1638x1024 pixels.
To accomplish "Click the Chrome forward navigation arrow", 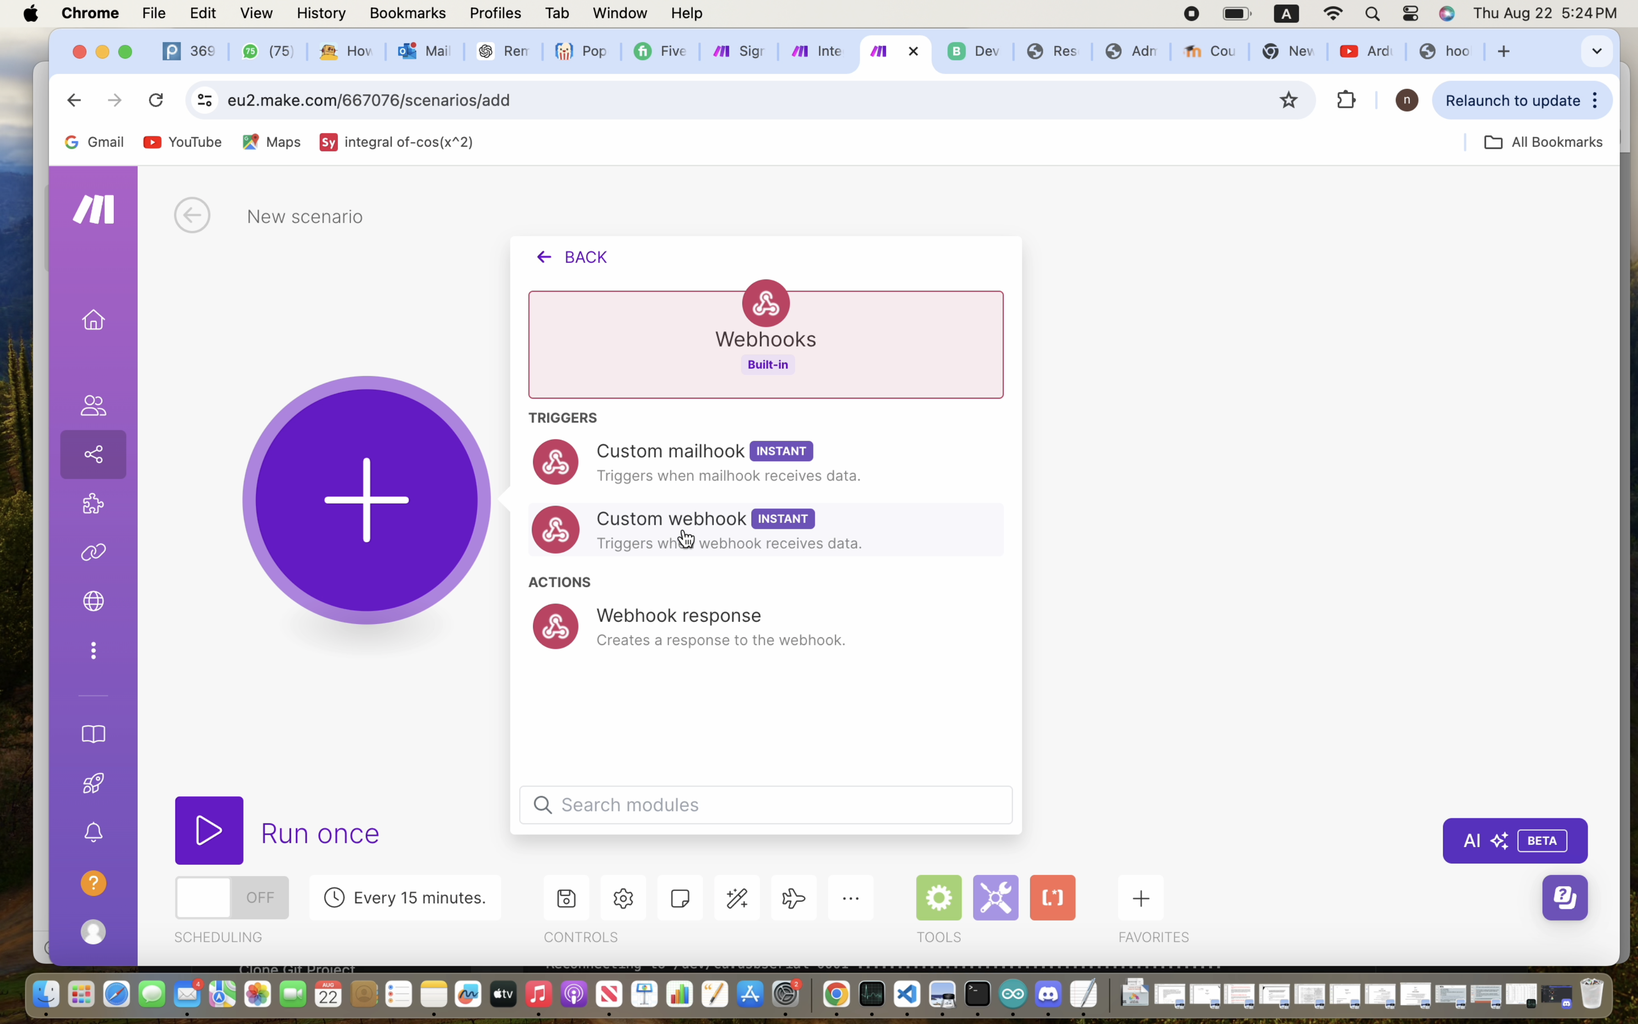I will 115,100.
